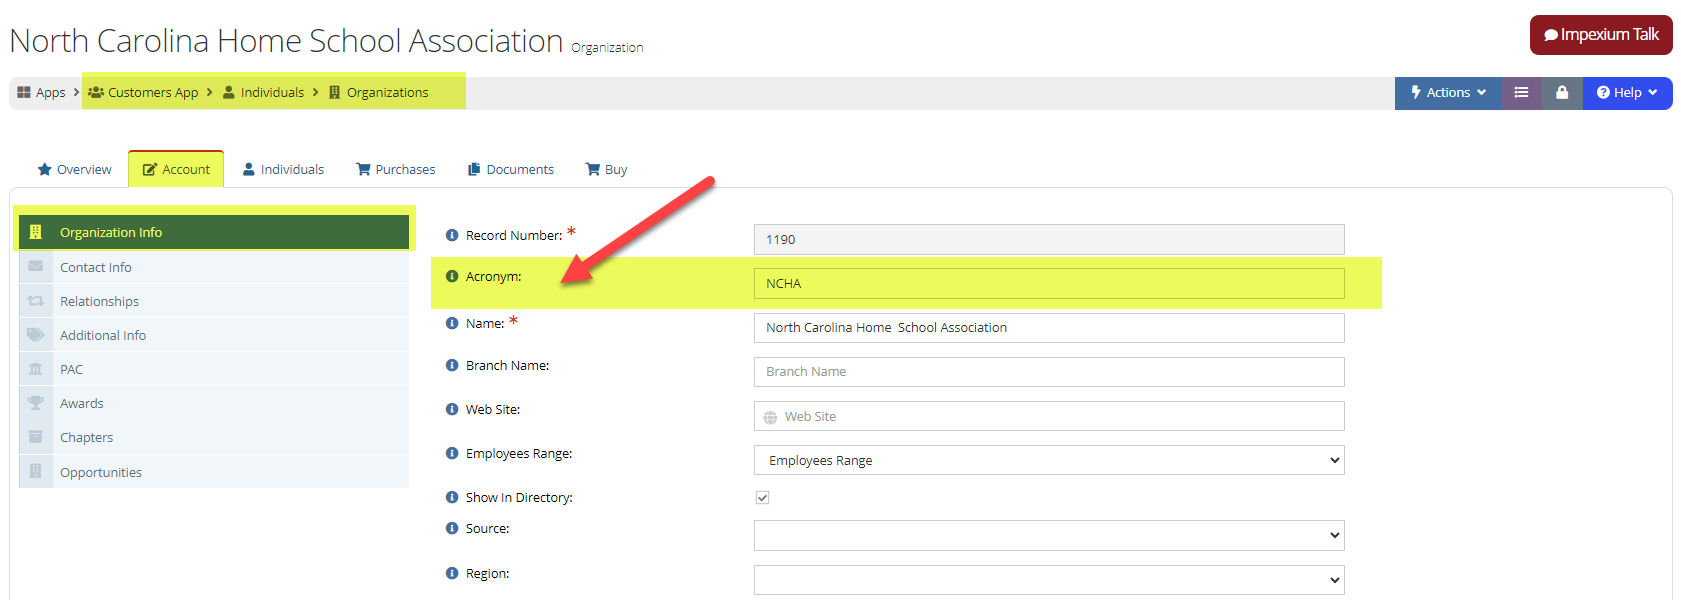Select the Account tab

click(176, 169)
